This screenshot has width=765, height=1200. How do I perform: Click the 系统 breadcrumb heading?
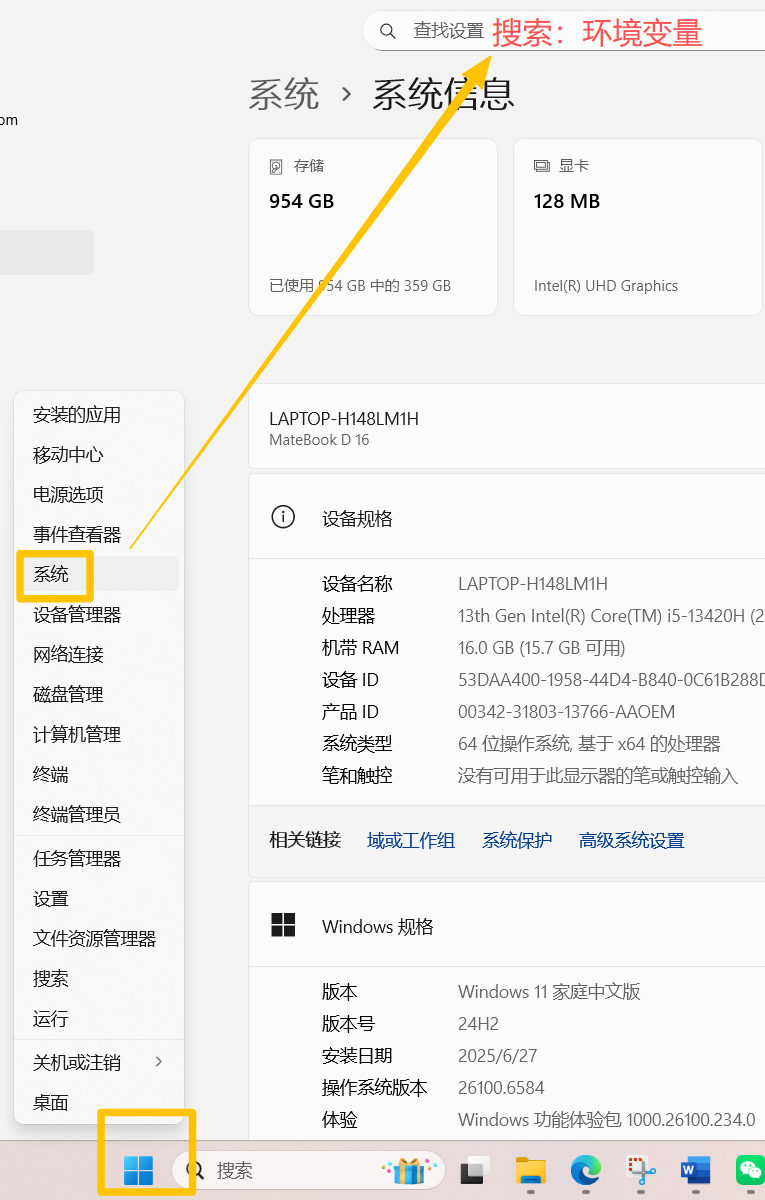[x=284, y=94]
